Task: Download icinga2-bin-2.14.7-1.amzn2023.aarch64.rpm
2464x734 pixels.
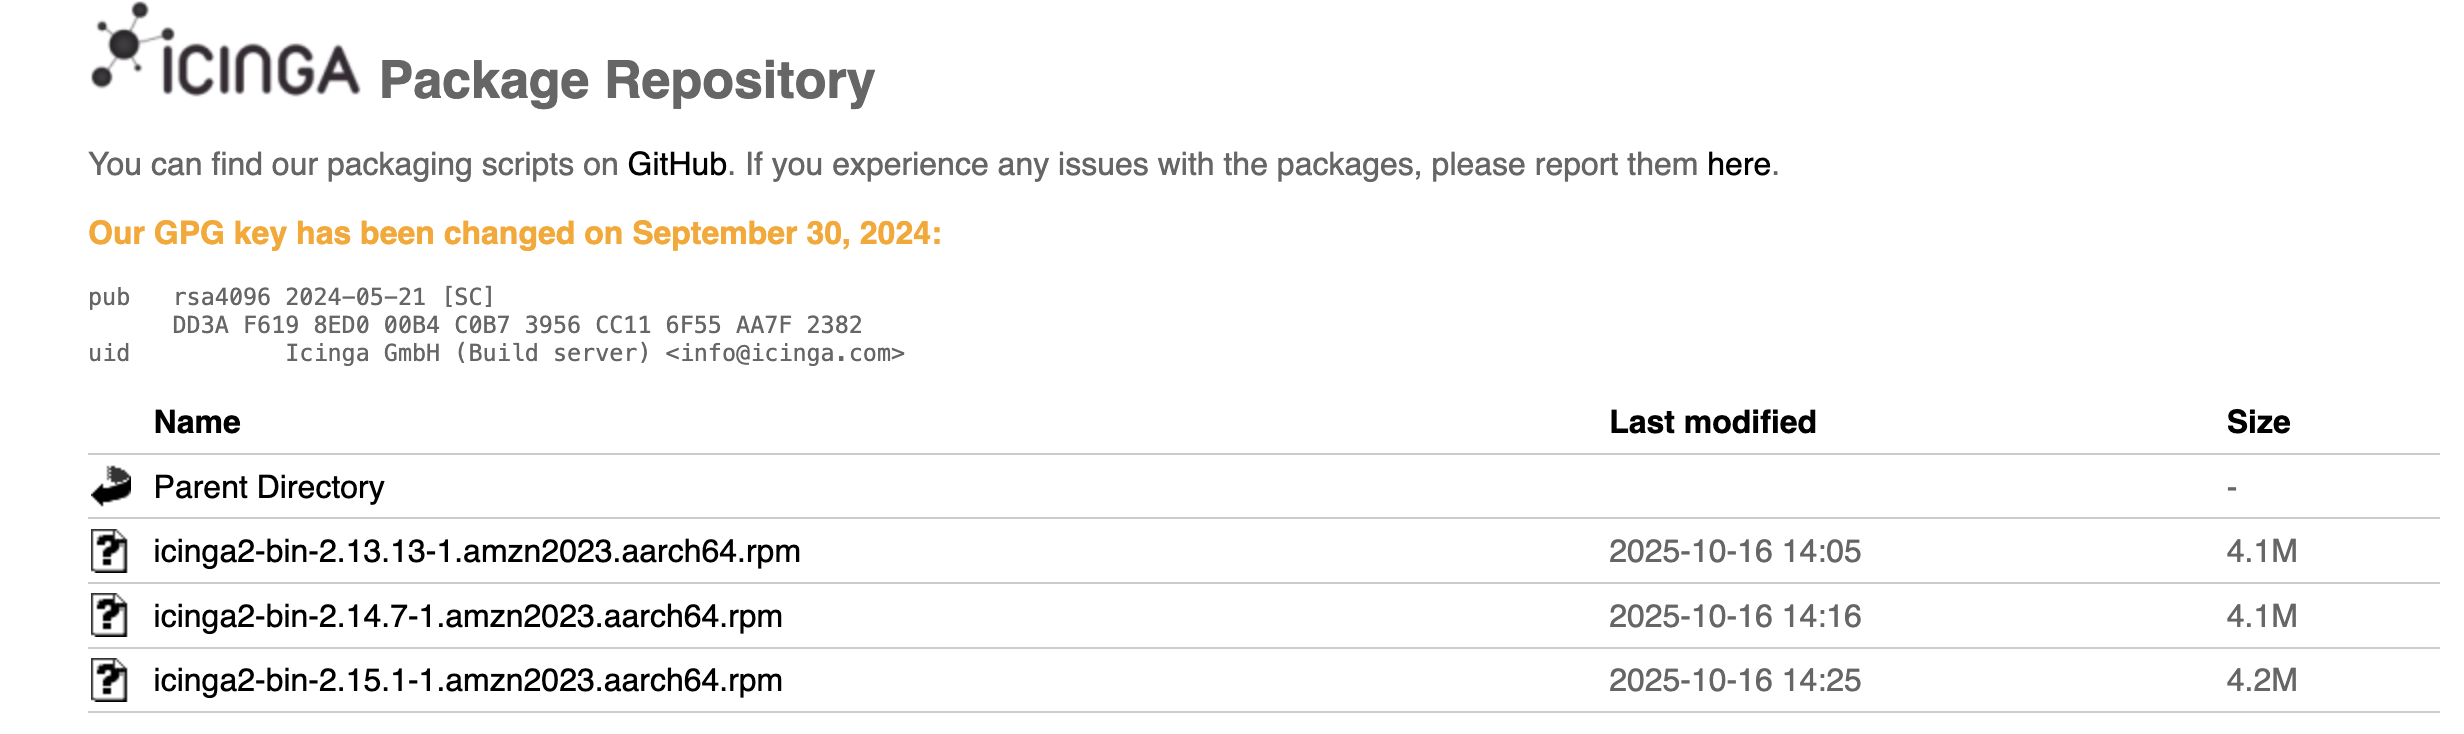Action: pos(467,616)
